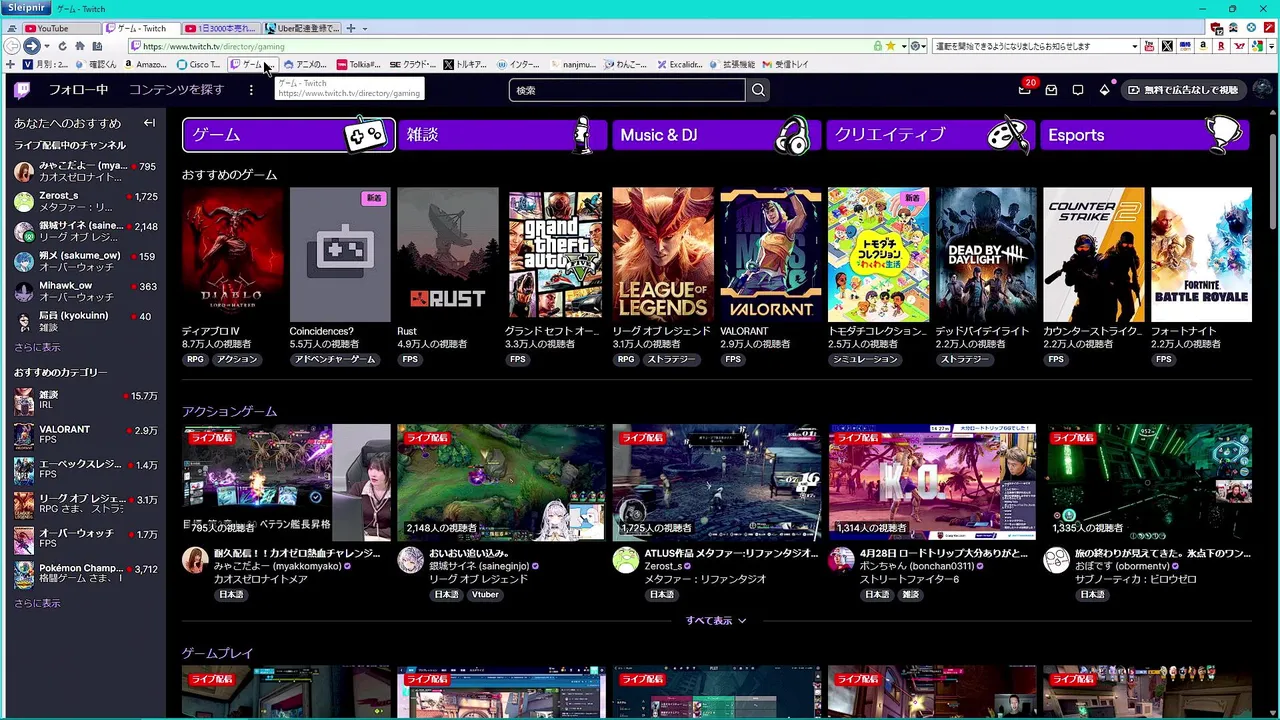
Task: Open the Amazon bookmark
Action: (145, 65)
